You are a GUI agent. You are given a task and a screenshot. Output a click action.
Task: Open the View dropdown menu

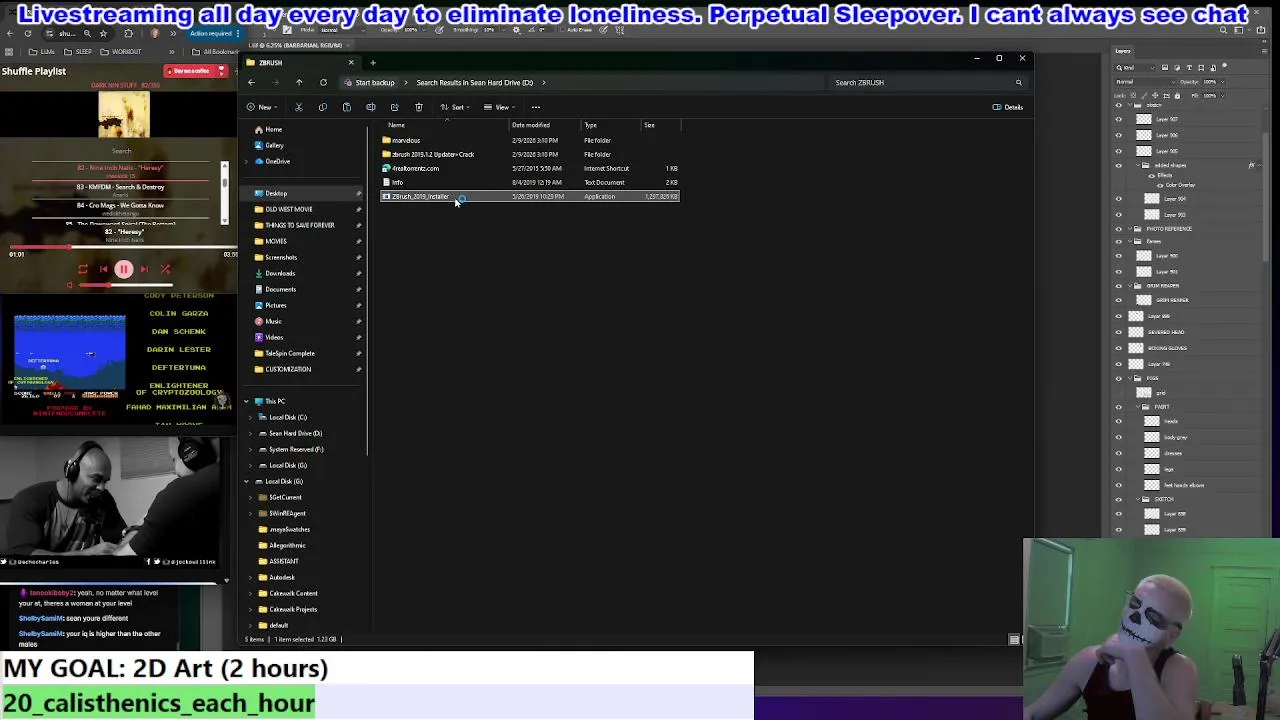tap(500, 107)
